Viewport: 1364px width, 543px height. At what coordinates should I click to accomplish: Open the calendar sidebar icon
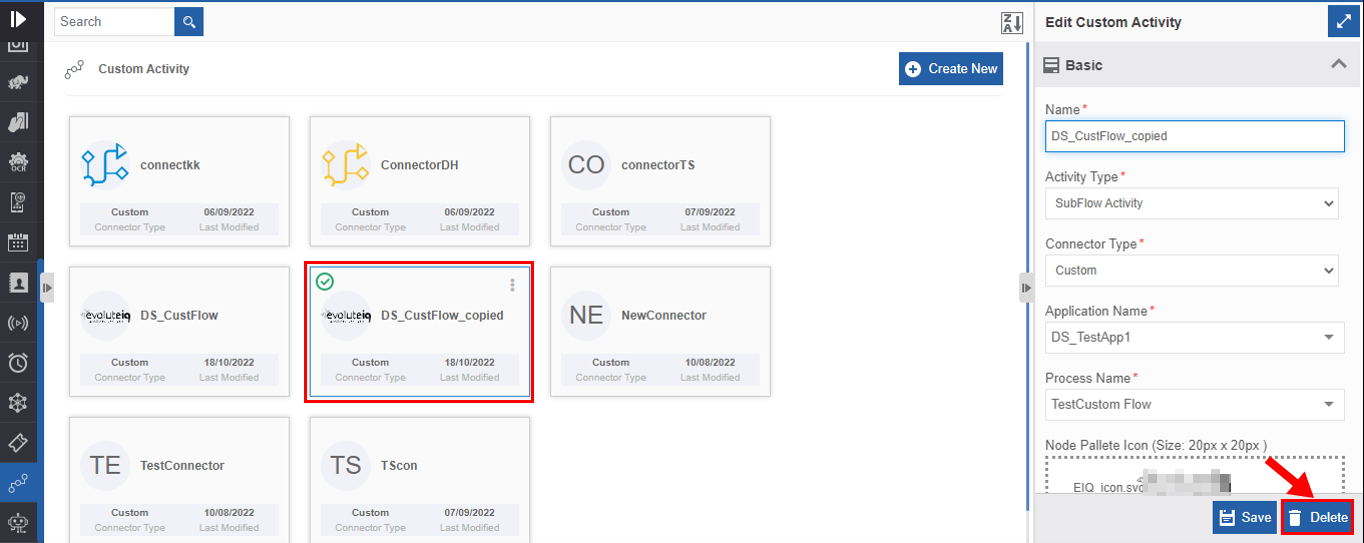pos(18,242)
